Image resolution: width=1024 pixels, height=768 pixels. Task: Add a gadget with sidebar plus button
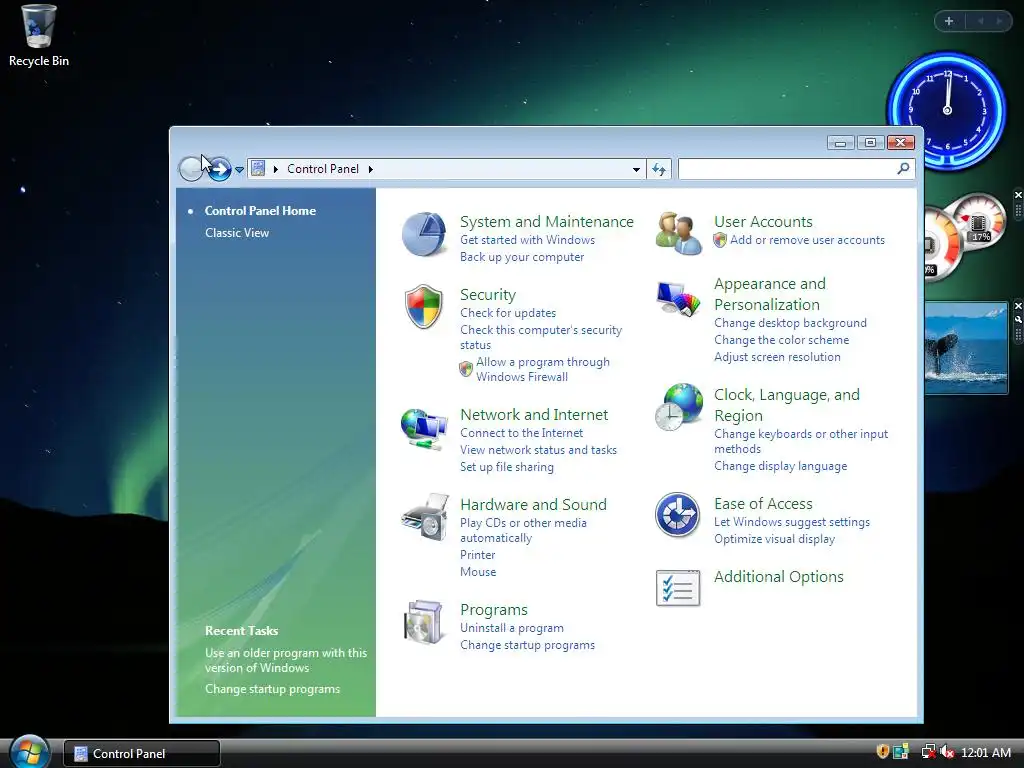pyautogui.click(x=949, y=21)
